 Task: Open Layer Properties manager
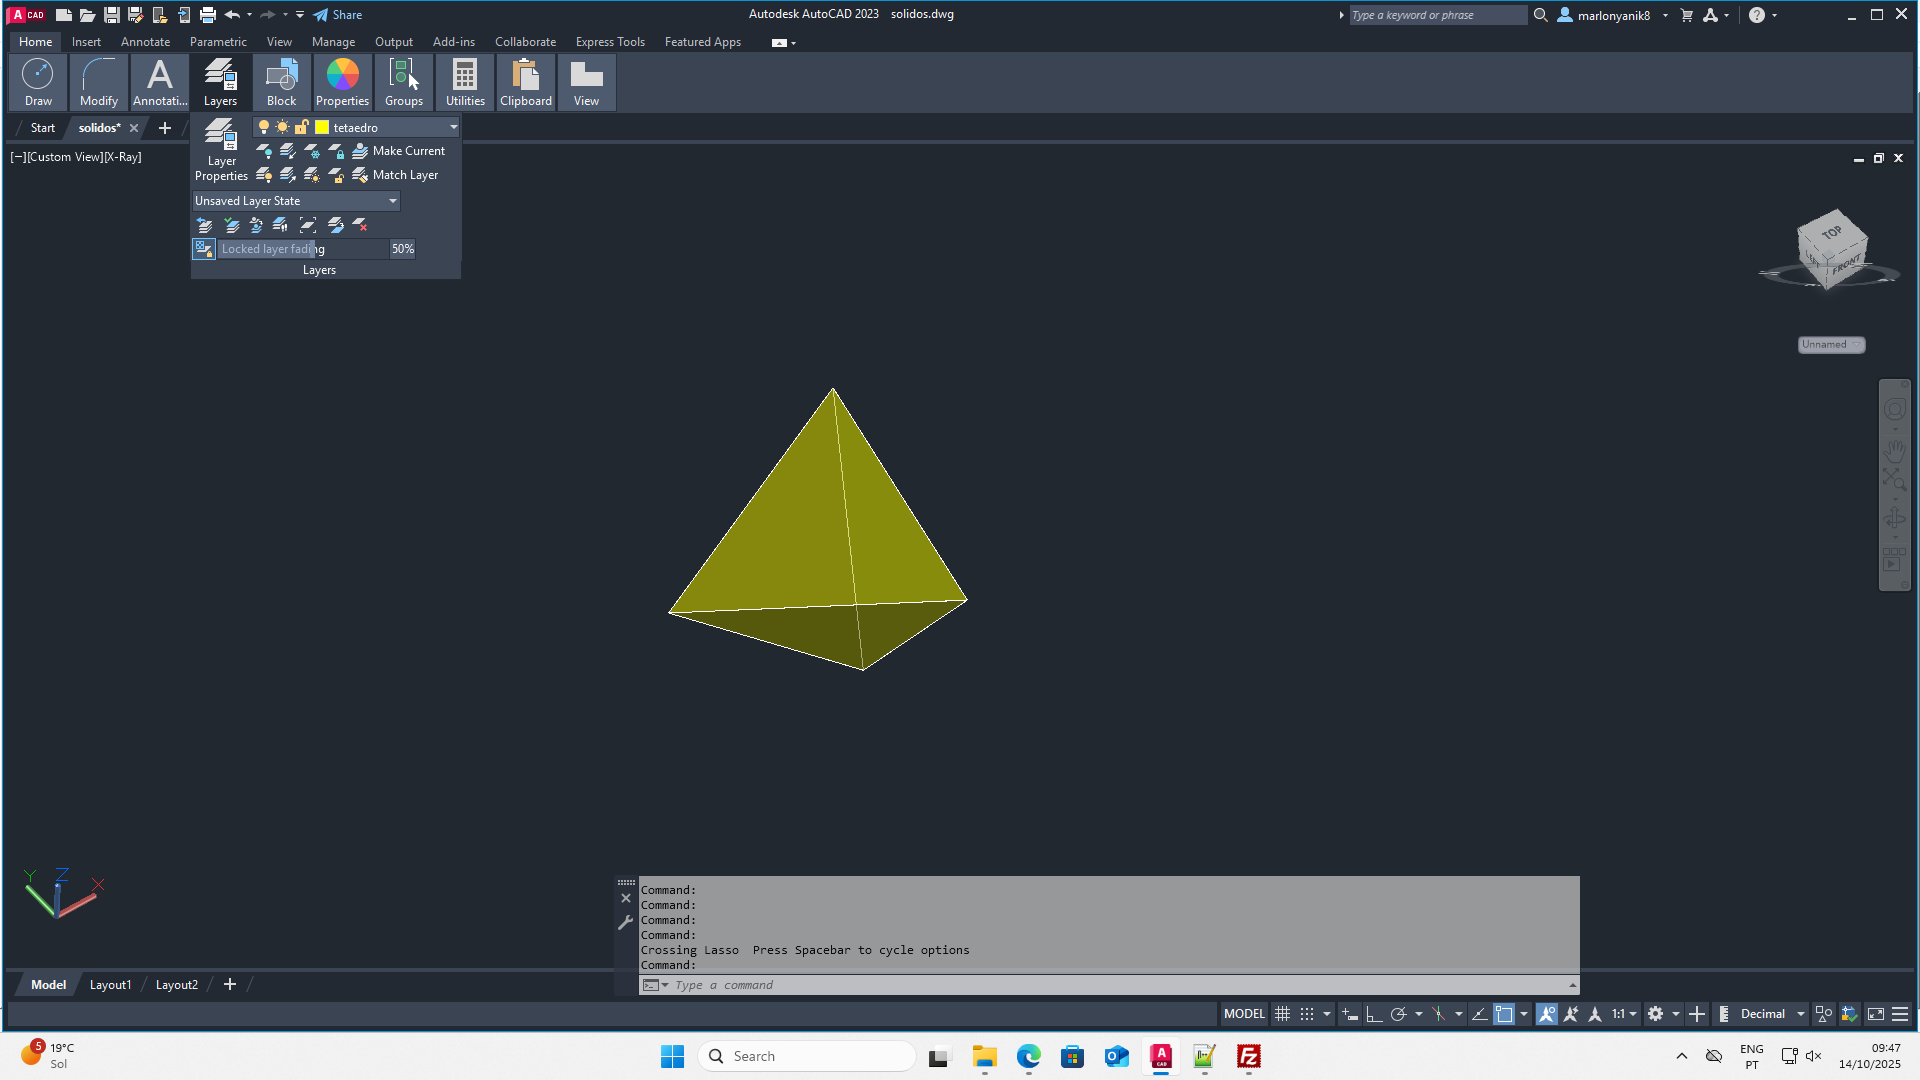click(x=221, y=150)
